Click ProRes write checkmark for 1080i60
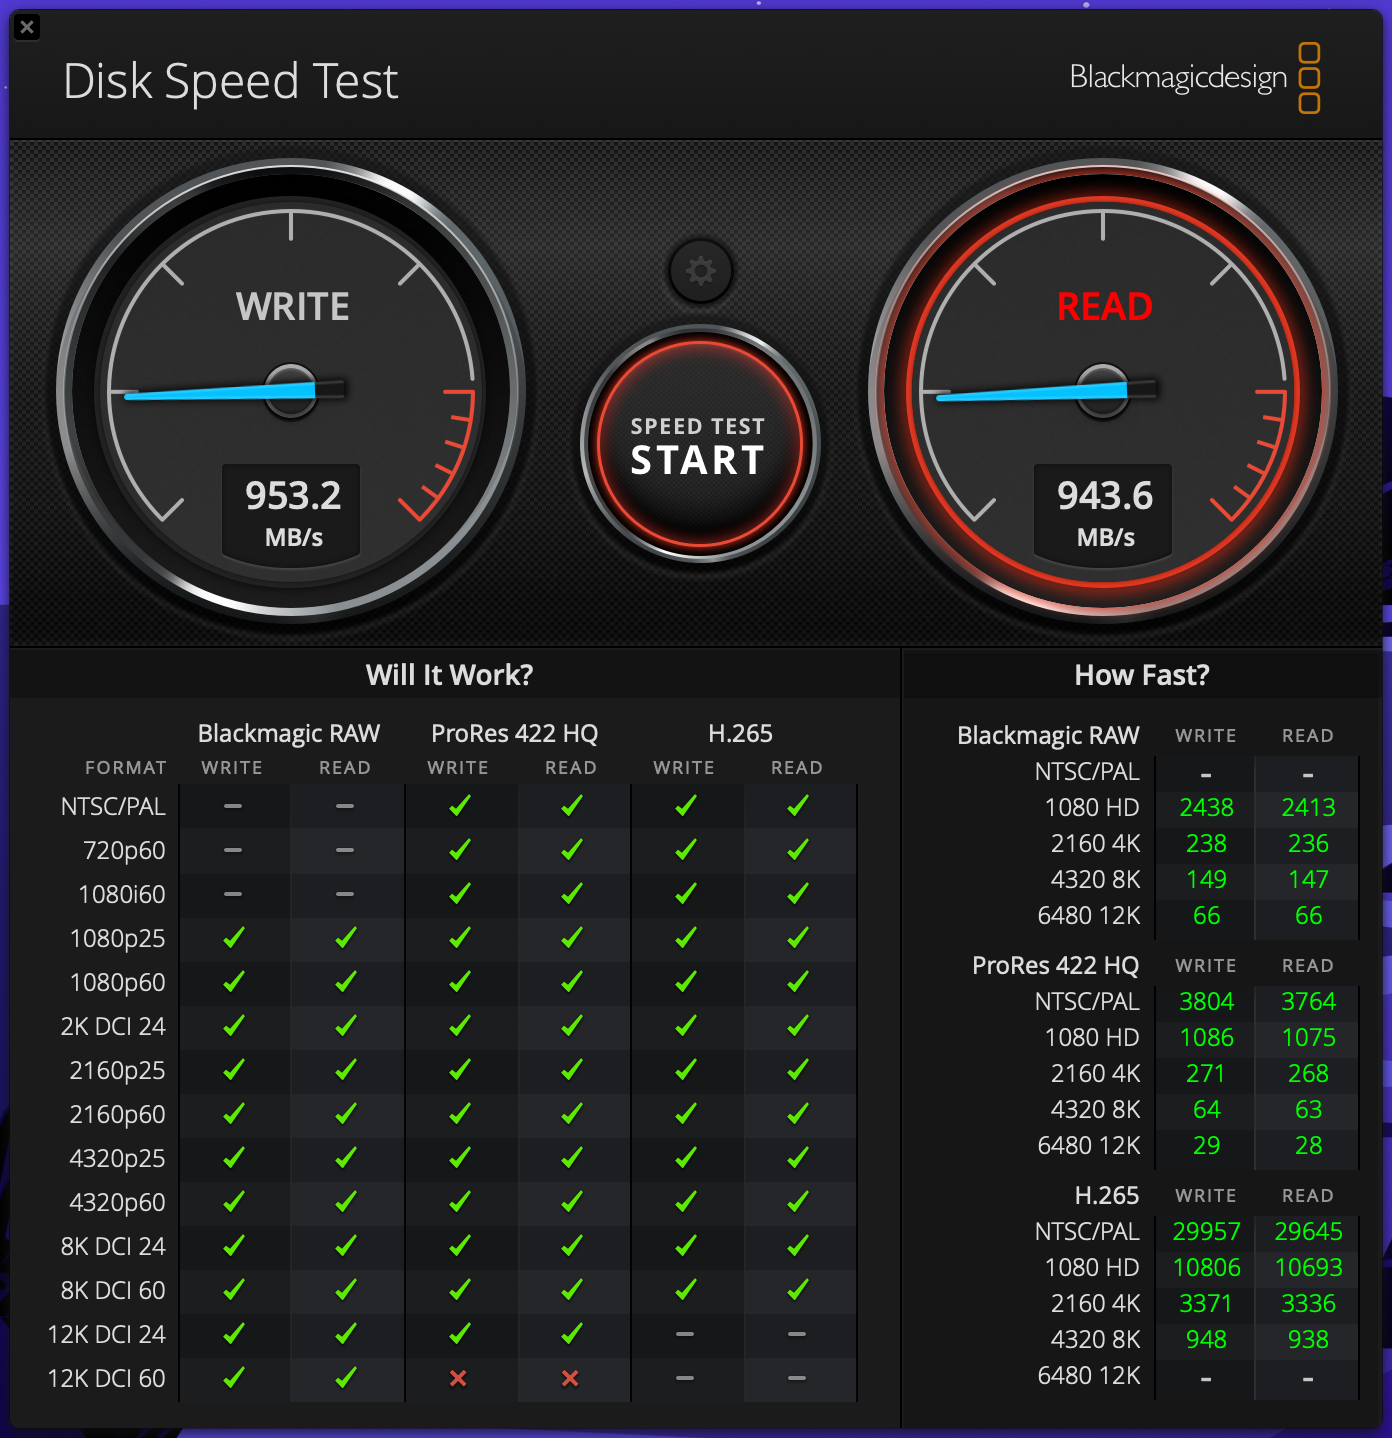The image size is (1392, 1438). point(460,894)
